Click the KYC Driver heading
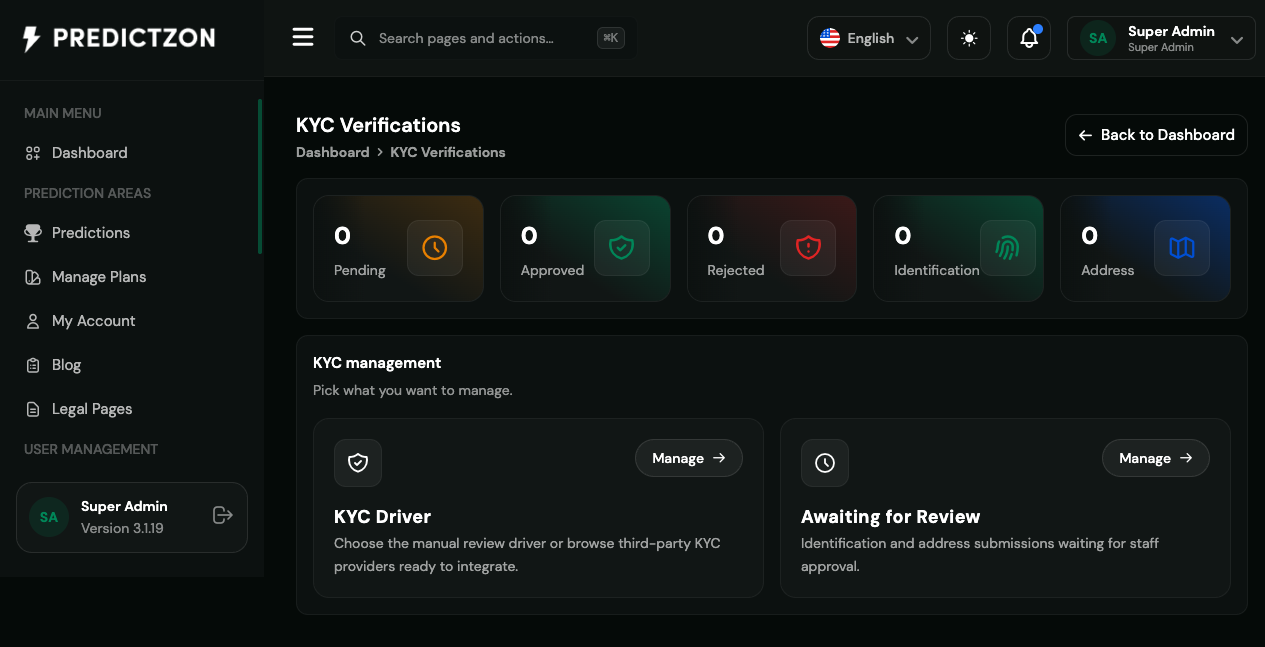1265x647 pixels. (x=382, y=517)
